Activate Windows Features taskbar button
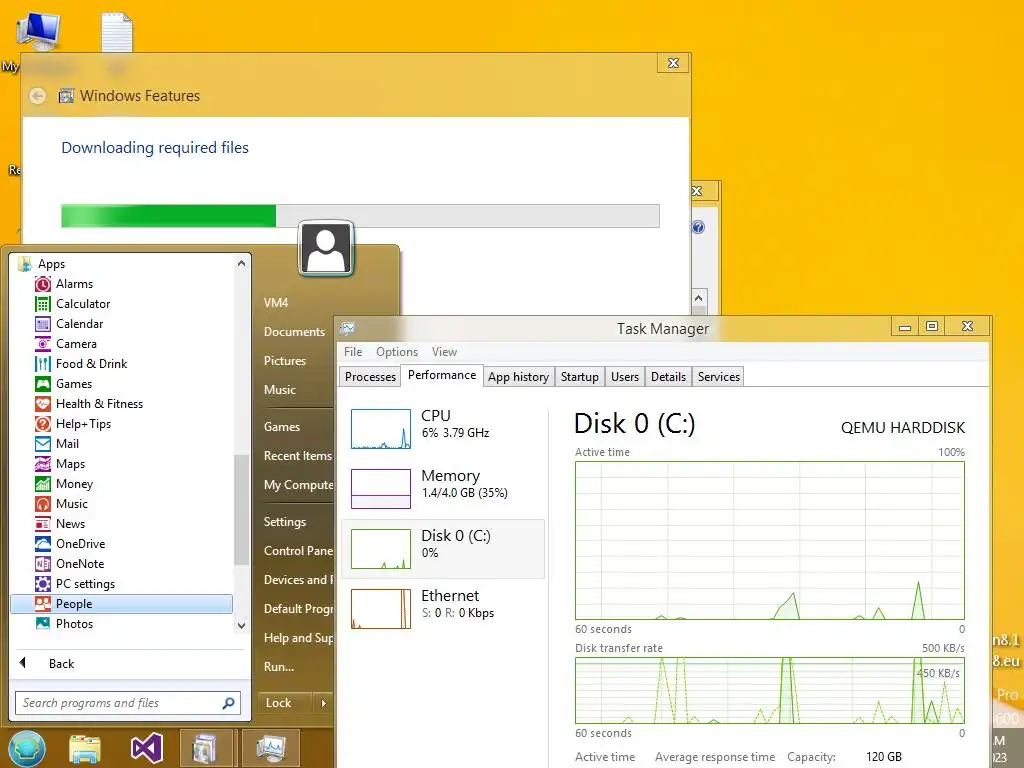Screen dimensions: 1024x768 206,748
